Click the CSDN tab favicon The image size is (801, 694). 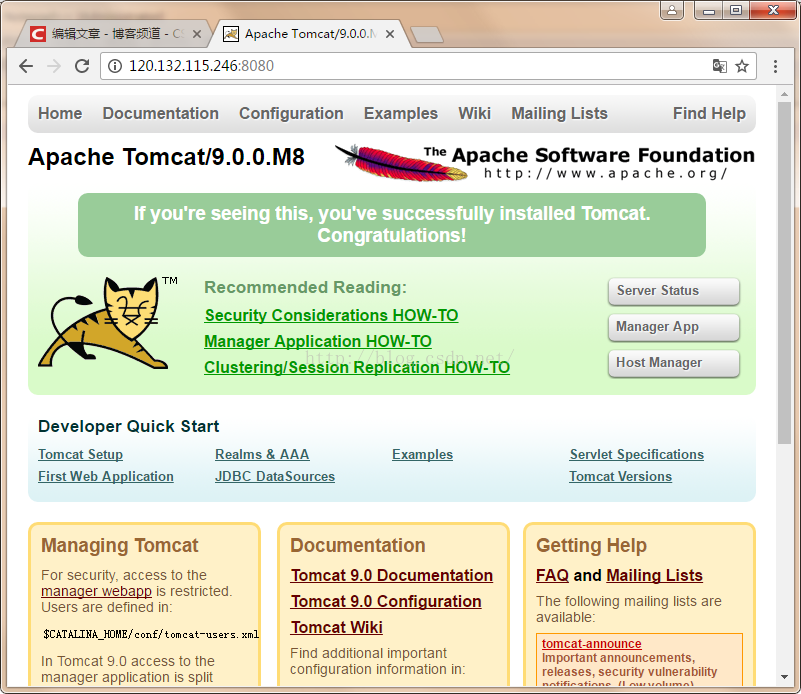[38, 34]
